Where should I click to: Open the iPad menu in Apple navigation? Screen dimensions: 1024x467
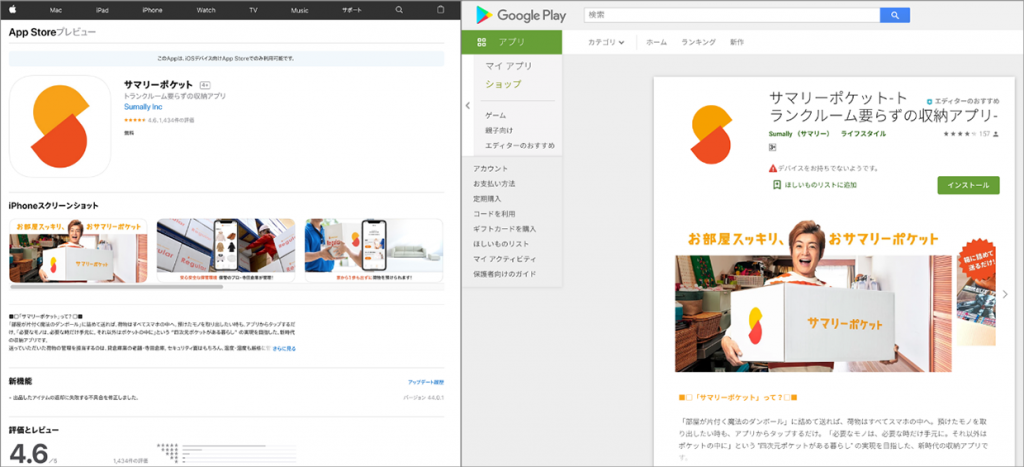coord(102,10)
